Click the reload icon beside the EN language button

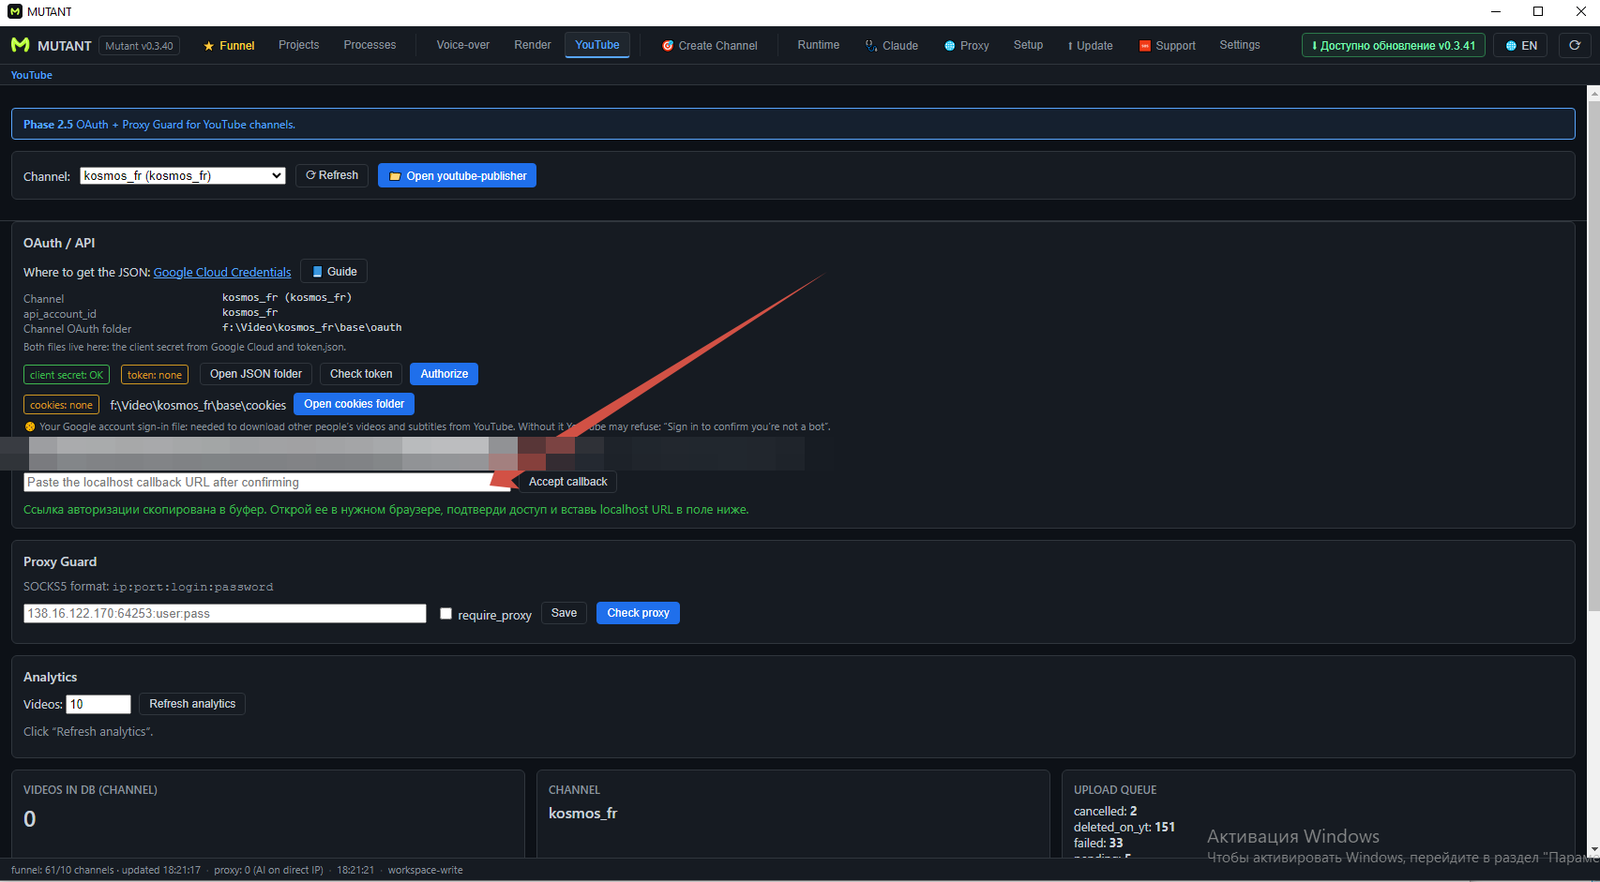(1574, 45)
